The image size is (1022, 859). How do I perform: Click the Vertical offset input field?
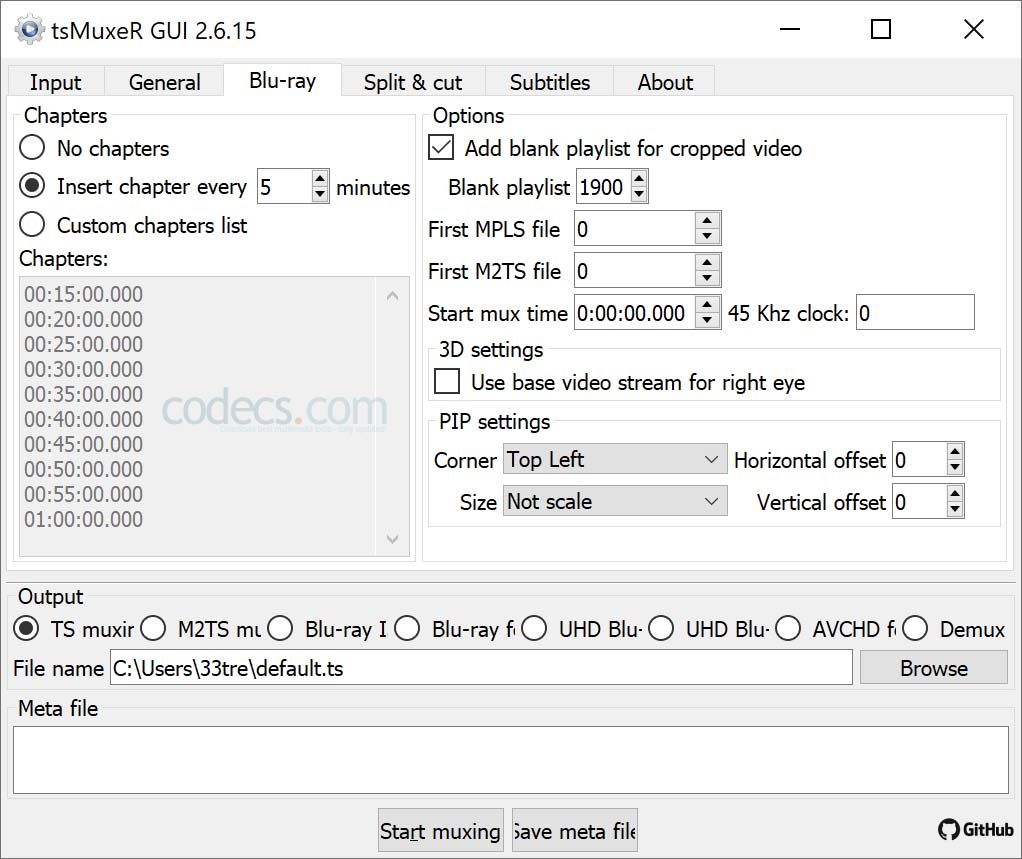pos(920,501)
